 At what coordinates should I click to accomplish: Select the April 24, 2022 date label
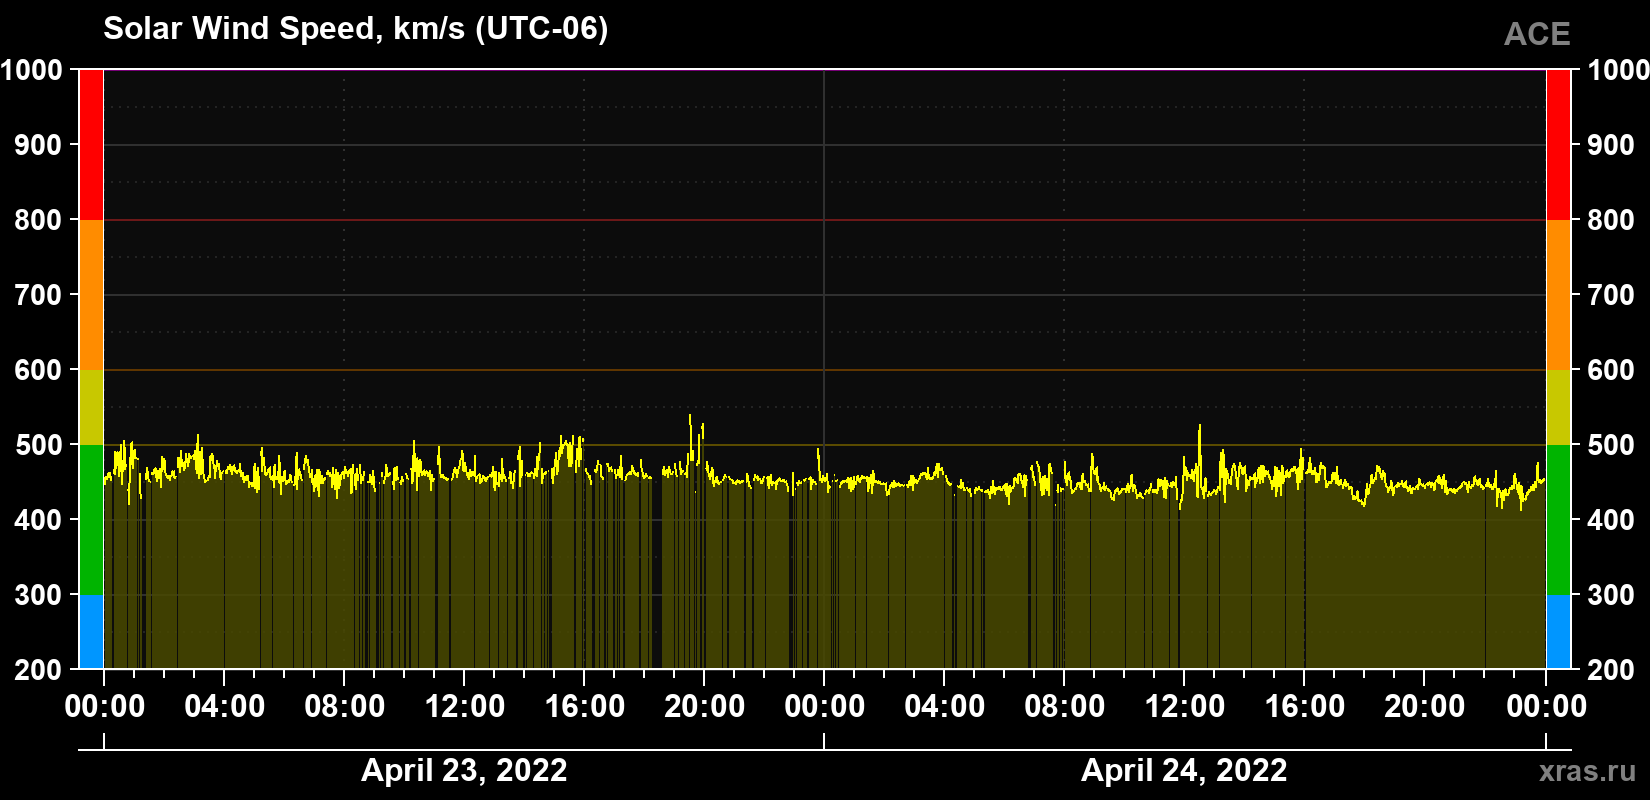(1184, 770)
